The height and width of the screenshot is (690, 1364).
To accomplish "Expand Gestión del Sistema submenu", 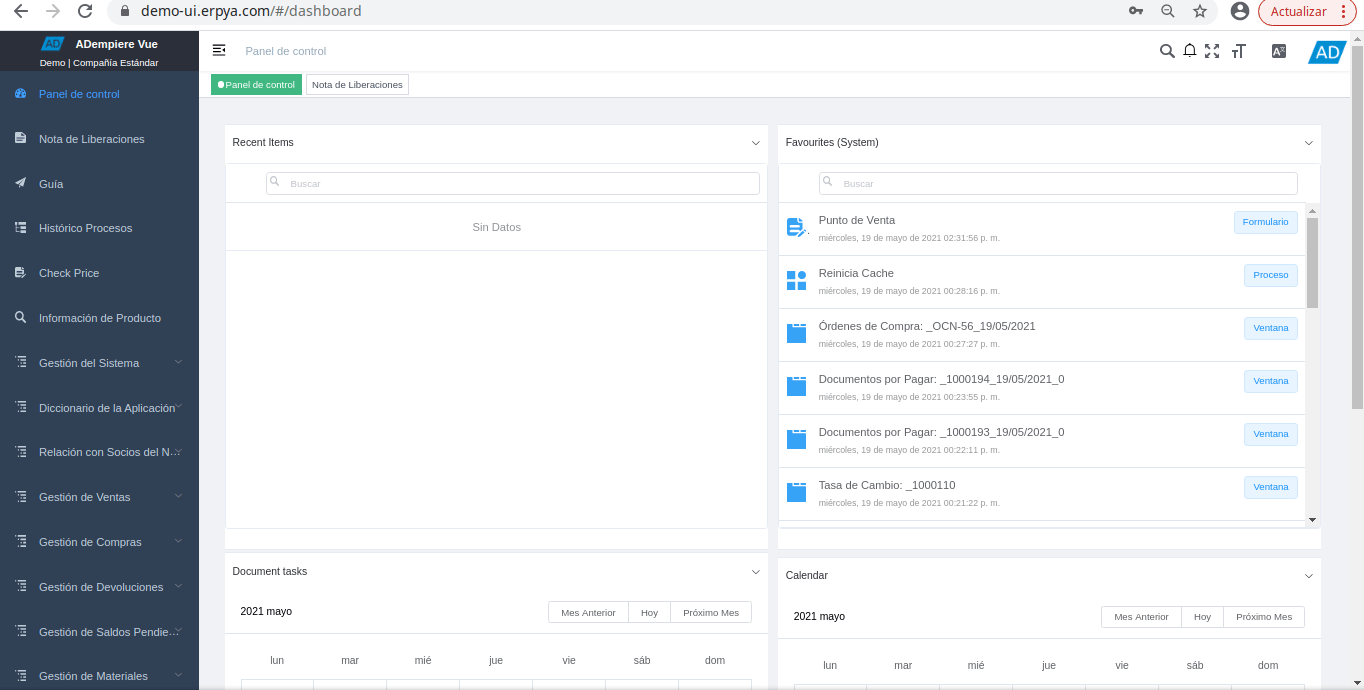I will coord(100,363).
